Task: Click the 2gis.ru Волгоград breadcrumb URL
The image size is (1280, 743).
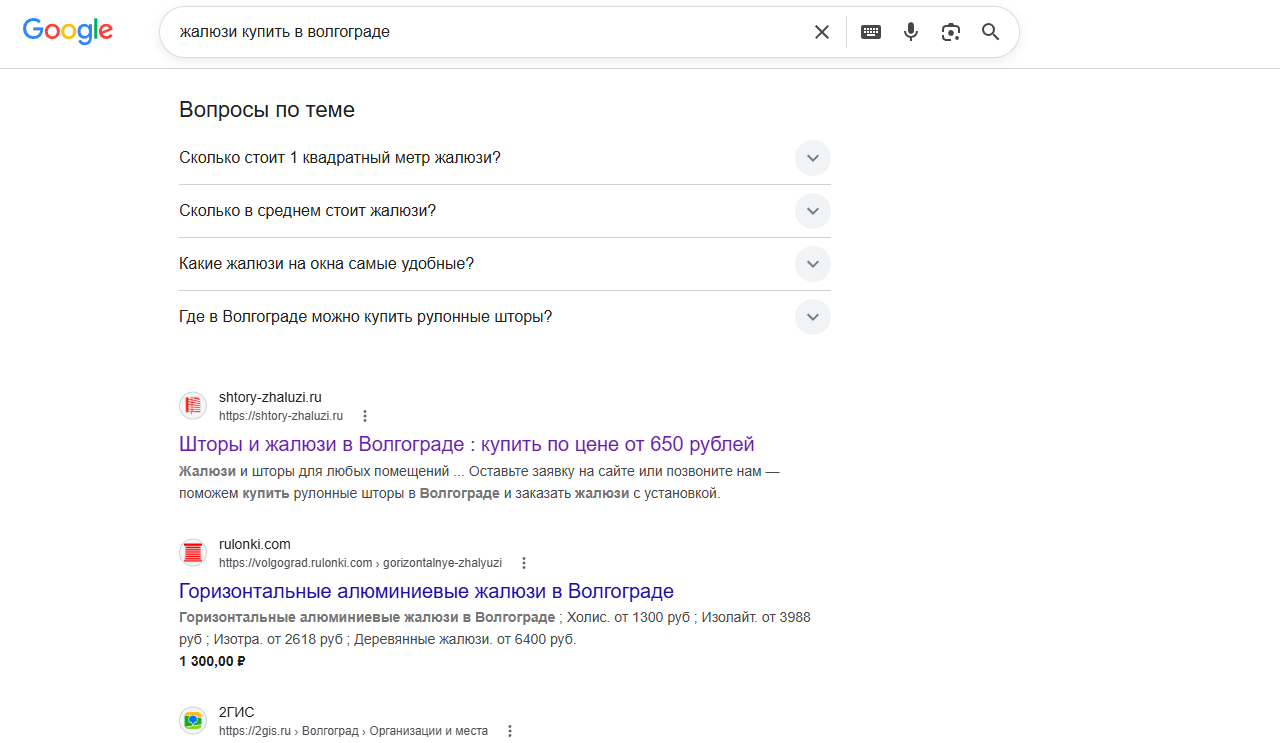Action: (353, 731)
